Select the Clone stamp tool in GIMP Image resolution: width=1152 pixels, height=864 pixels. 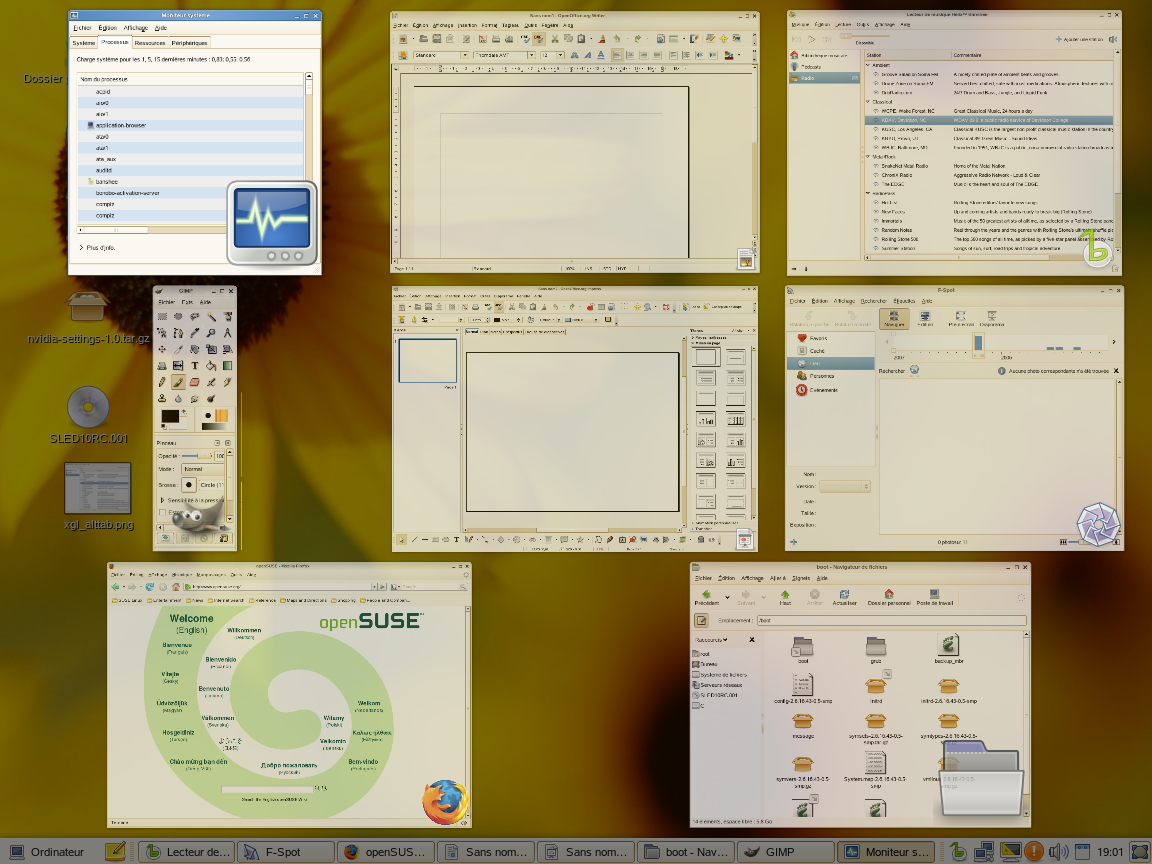point(162,398)
